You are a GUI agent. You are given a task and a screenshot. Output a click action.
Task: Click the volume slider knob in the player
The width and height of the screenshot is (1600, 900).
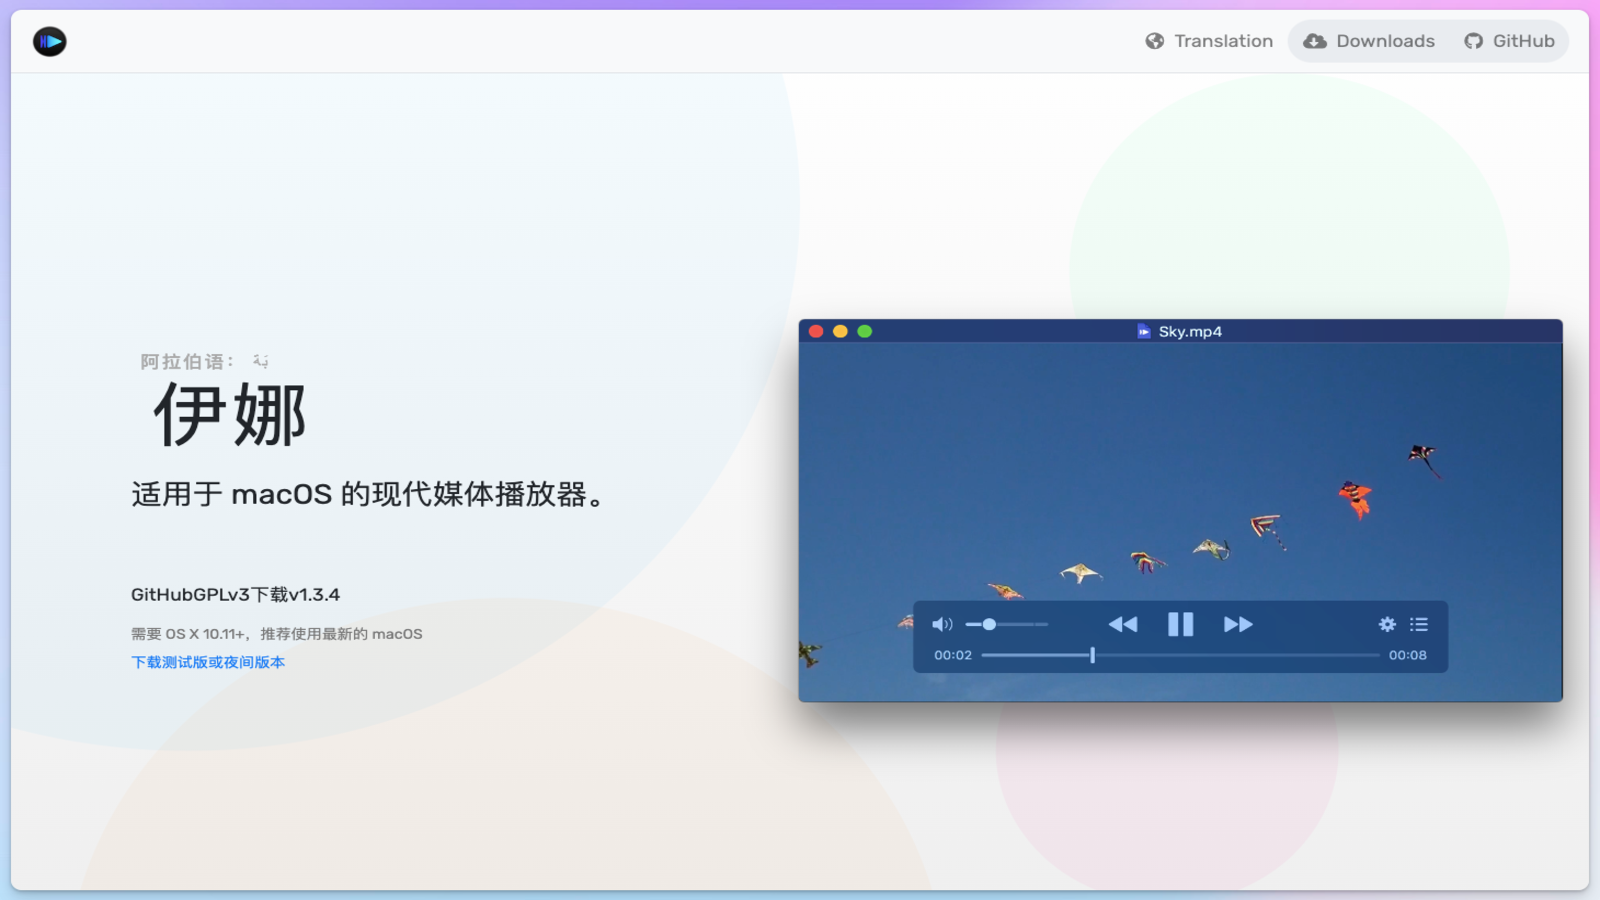coord(989,625)
